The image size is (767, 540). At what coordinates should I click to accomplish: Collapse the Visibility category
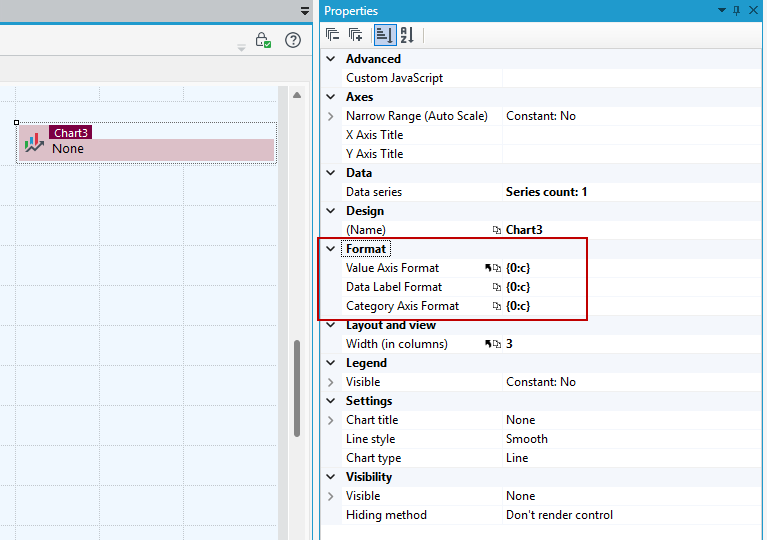(331, 477)
